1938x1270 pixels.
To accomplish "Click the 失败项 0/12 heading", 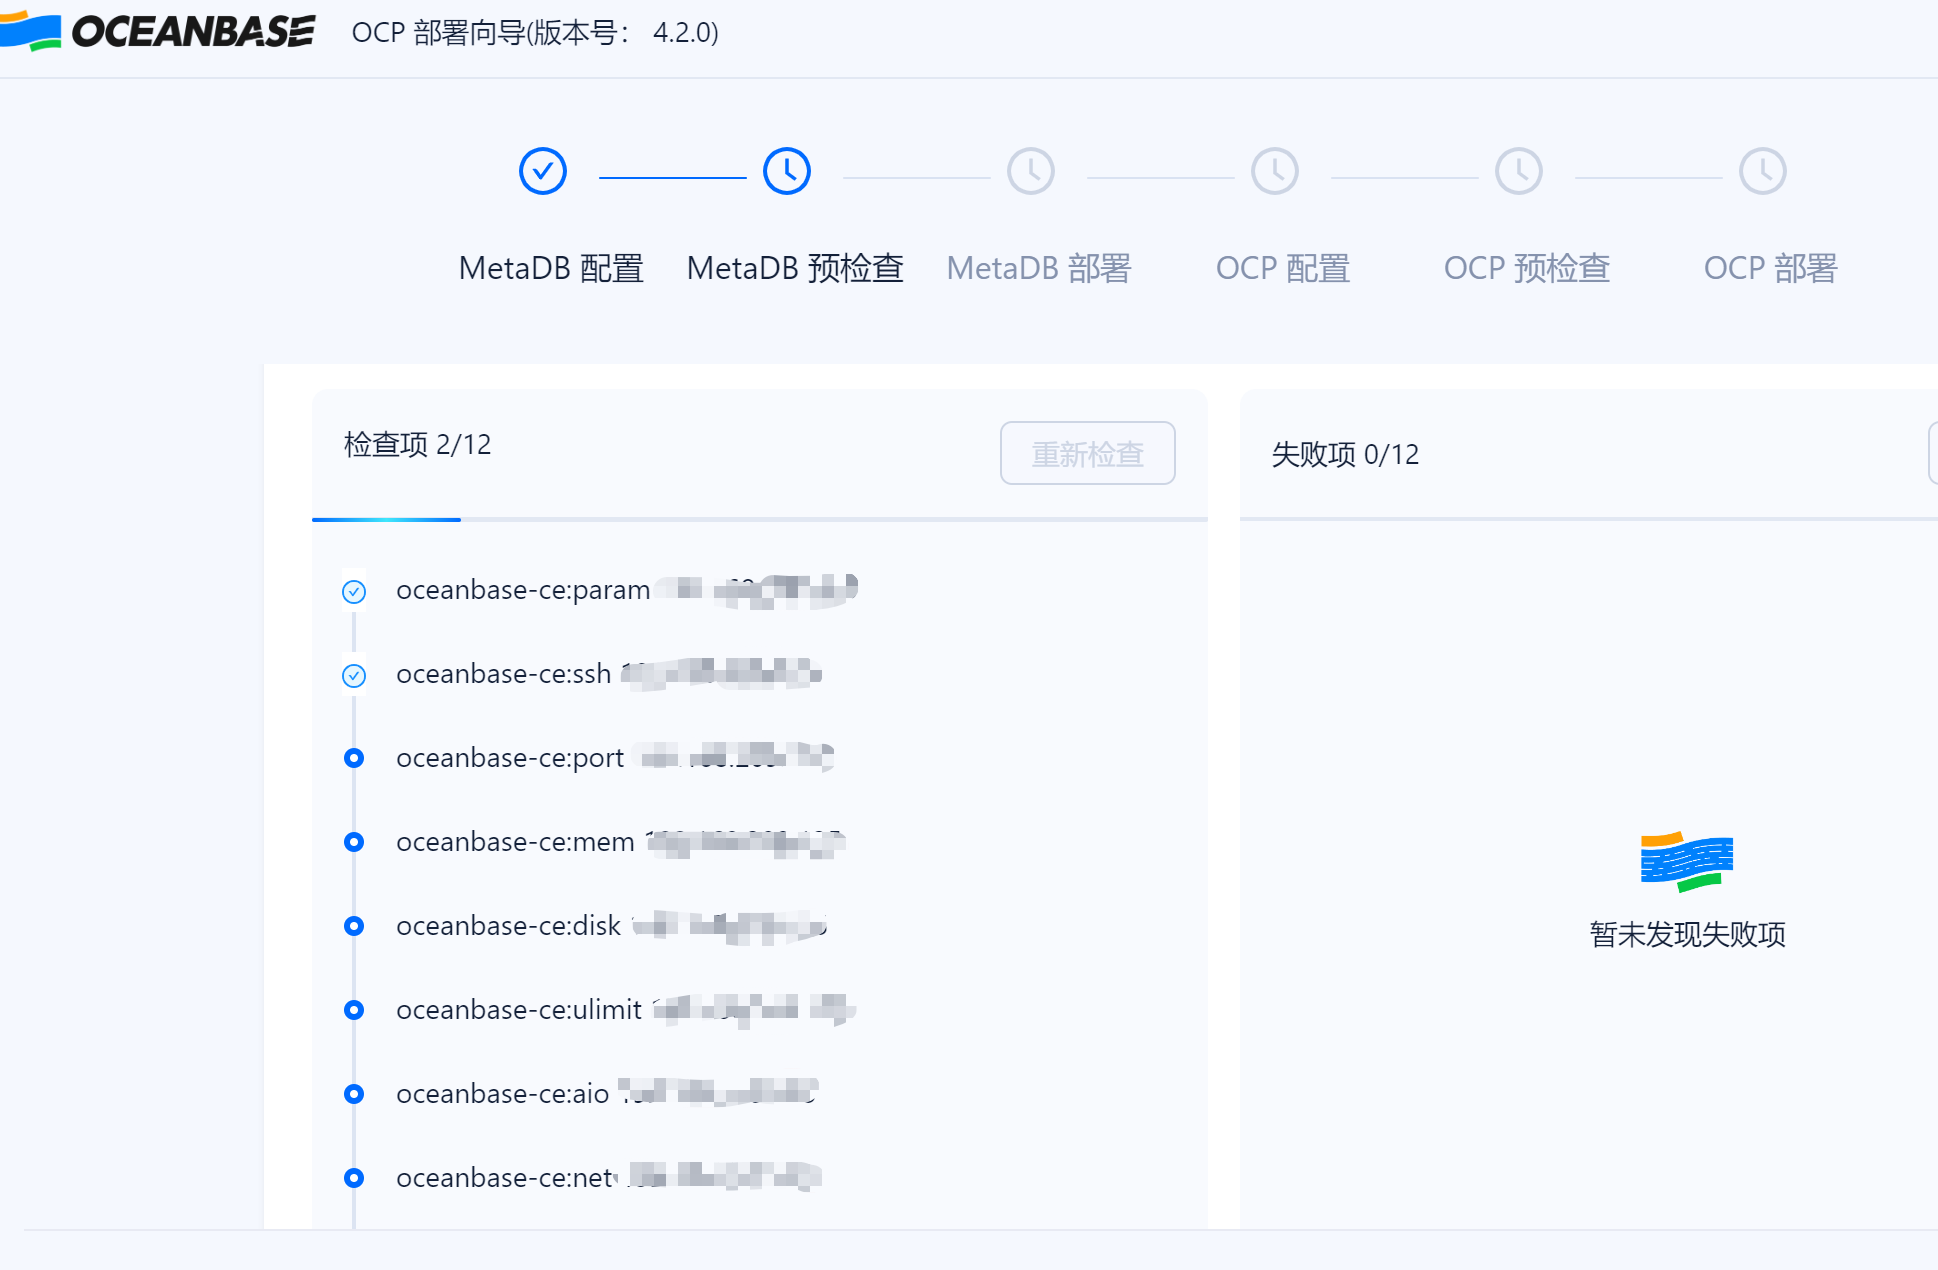I will (x=1345, y=454).
